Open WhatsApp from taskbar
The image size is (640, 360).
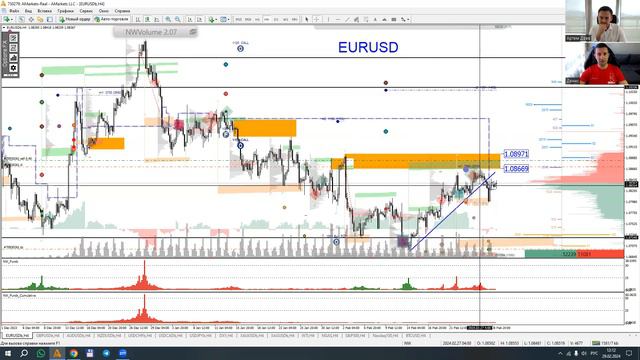pyautogui.click(x=41, y=353)
